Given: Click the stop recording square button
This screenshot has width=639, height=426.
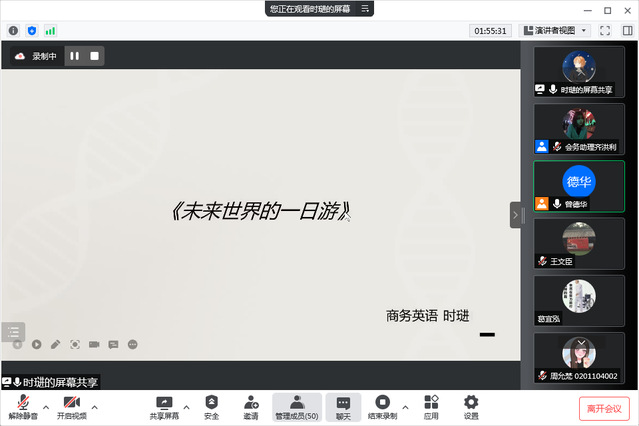Looking at the screenshot, I should (95, 56).
